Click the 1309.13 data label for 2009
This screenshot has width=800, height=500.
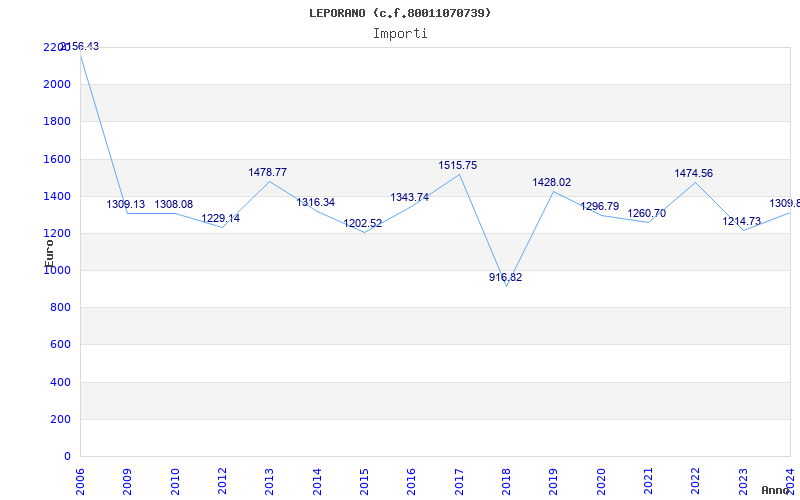[126, 205]
